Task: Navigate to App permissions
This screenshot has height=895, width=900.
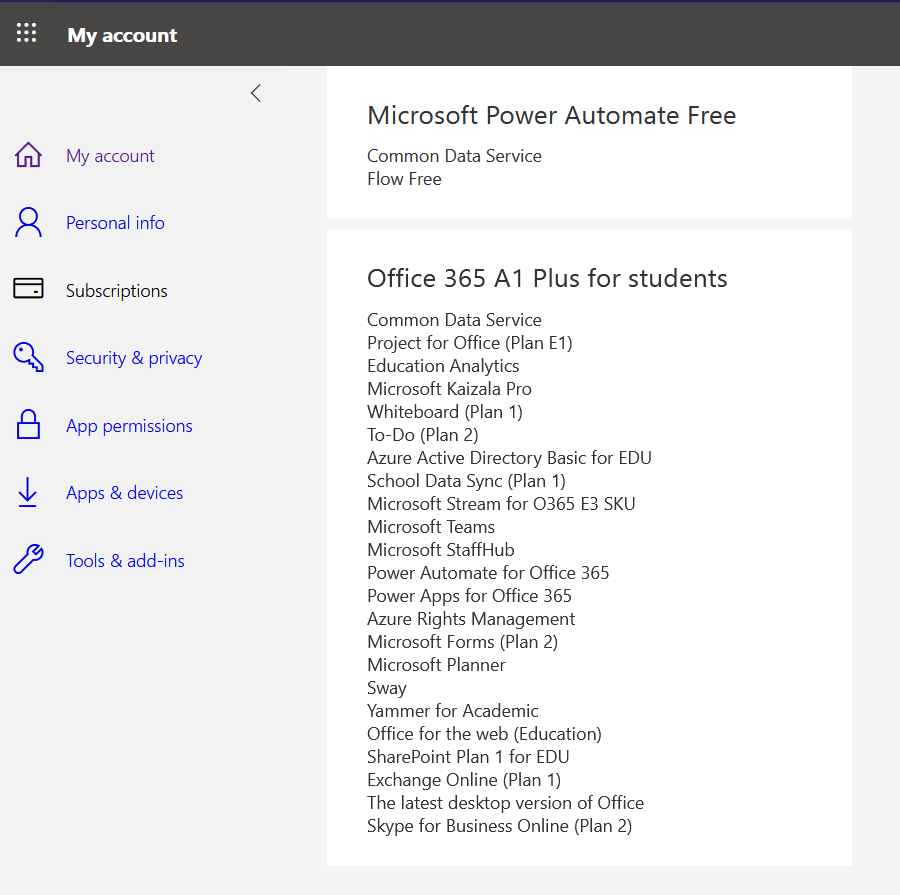Action: tap(129, 426)
